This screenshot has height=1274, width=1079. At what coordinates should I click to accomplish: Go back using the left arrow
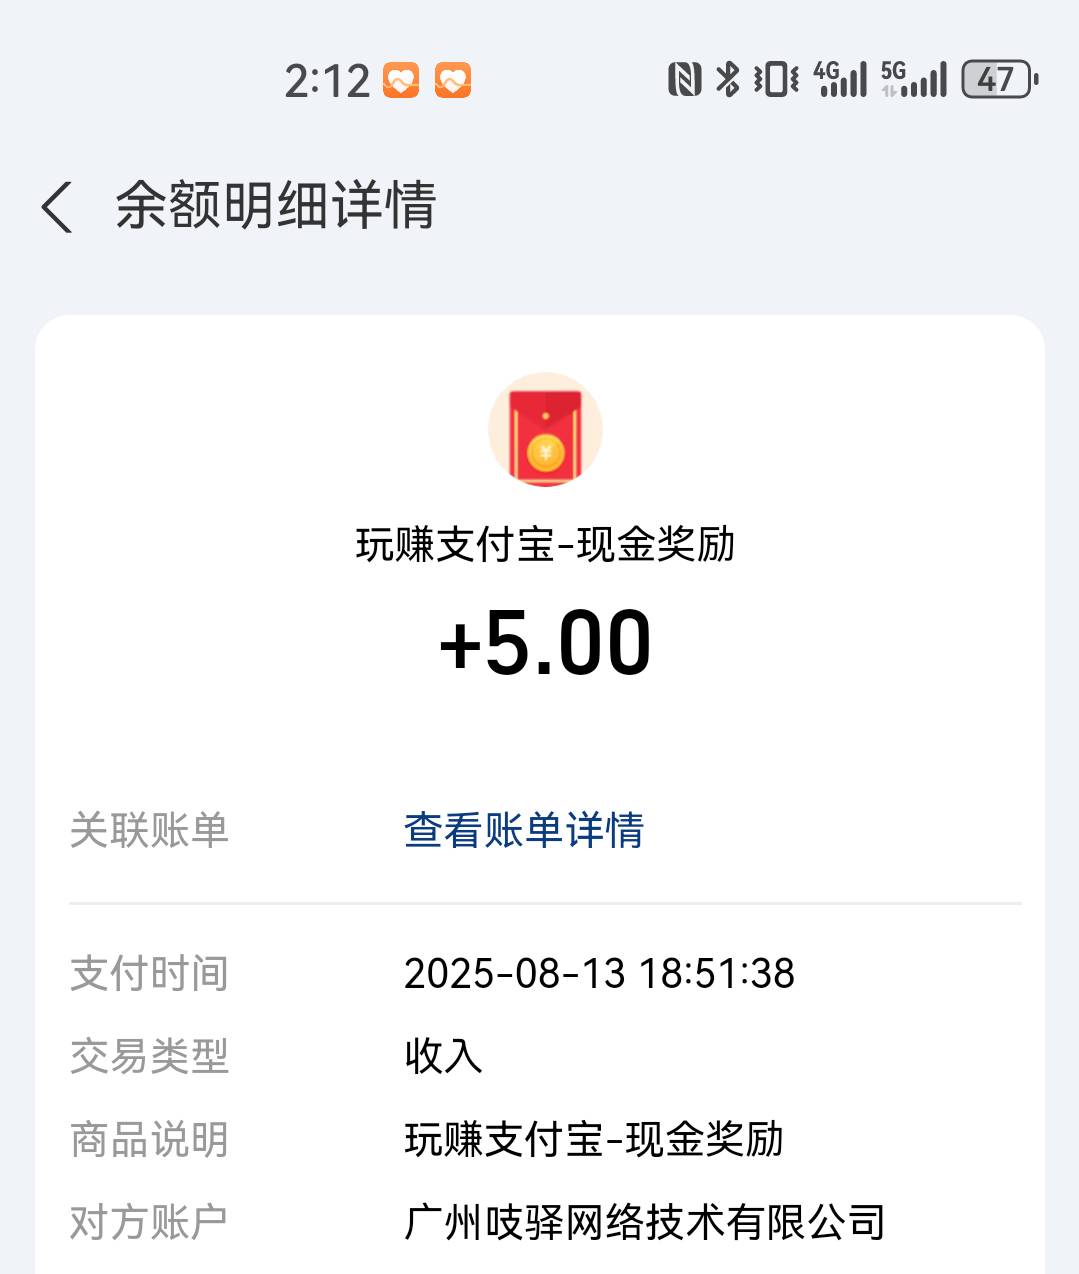[x=57, y=207]
